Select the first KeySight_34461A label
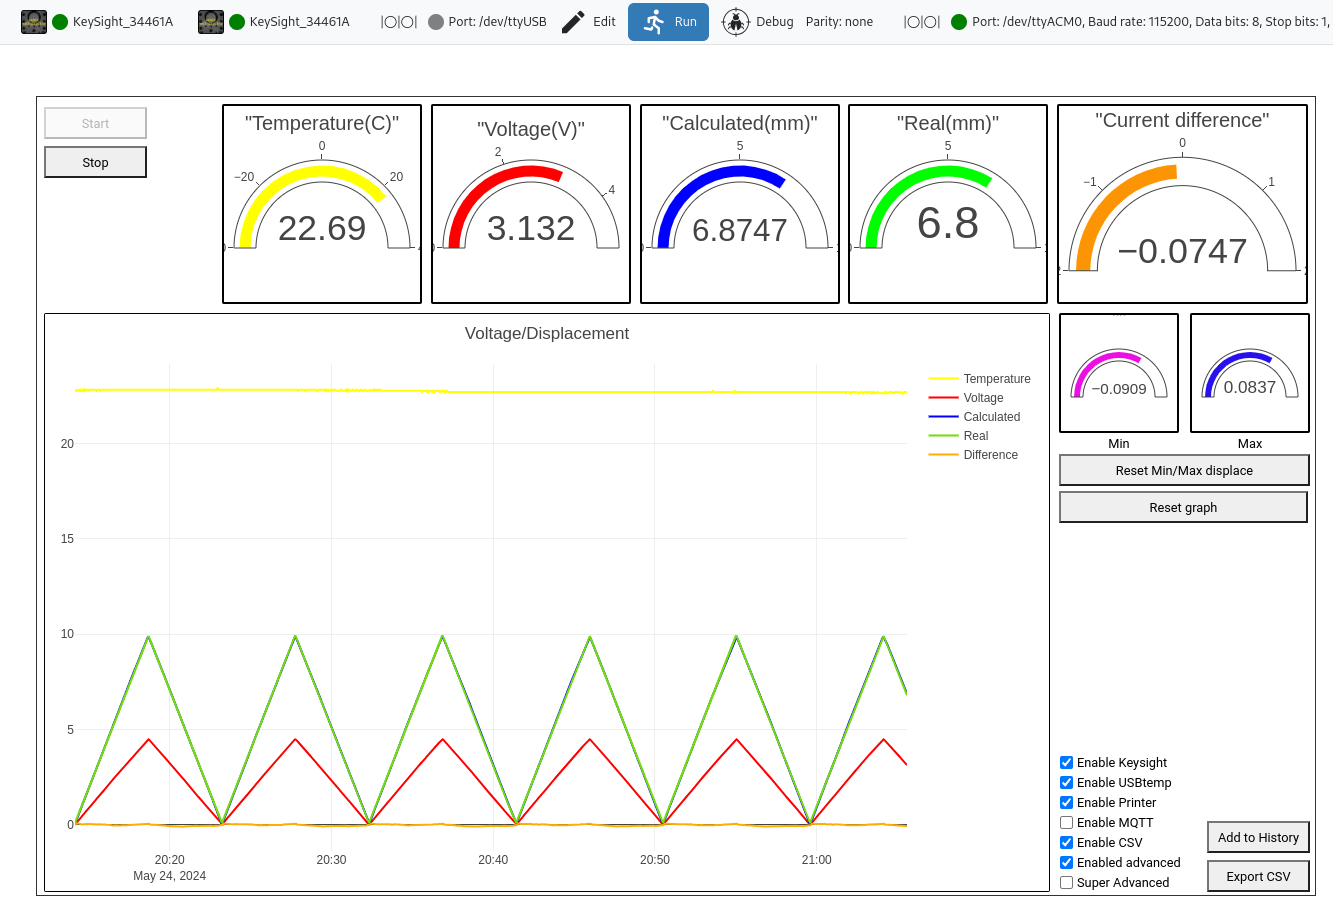The image size is (1333, 918). pos(123,22)
